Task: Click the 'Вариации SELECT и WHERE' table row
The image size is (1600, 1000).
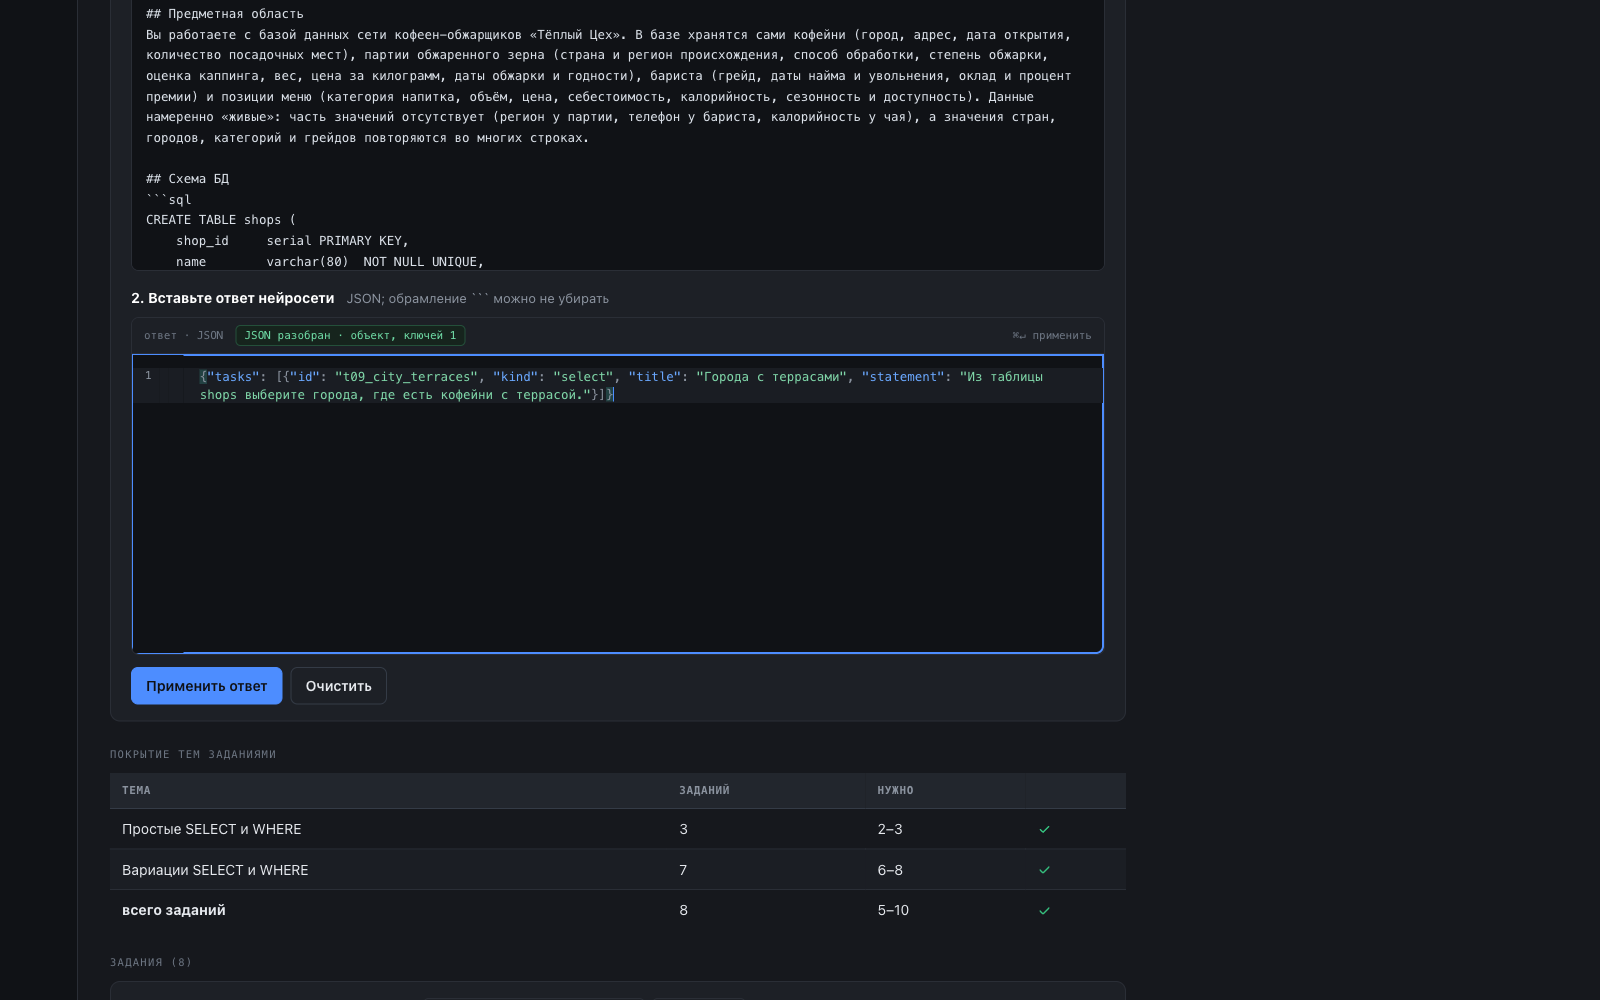Action: tap(617, 870)
